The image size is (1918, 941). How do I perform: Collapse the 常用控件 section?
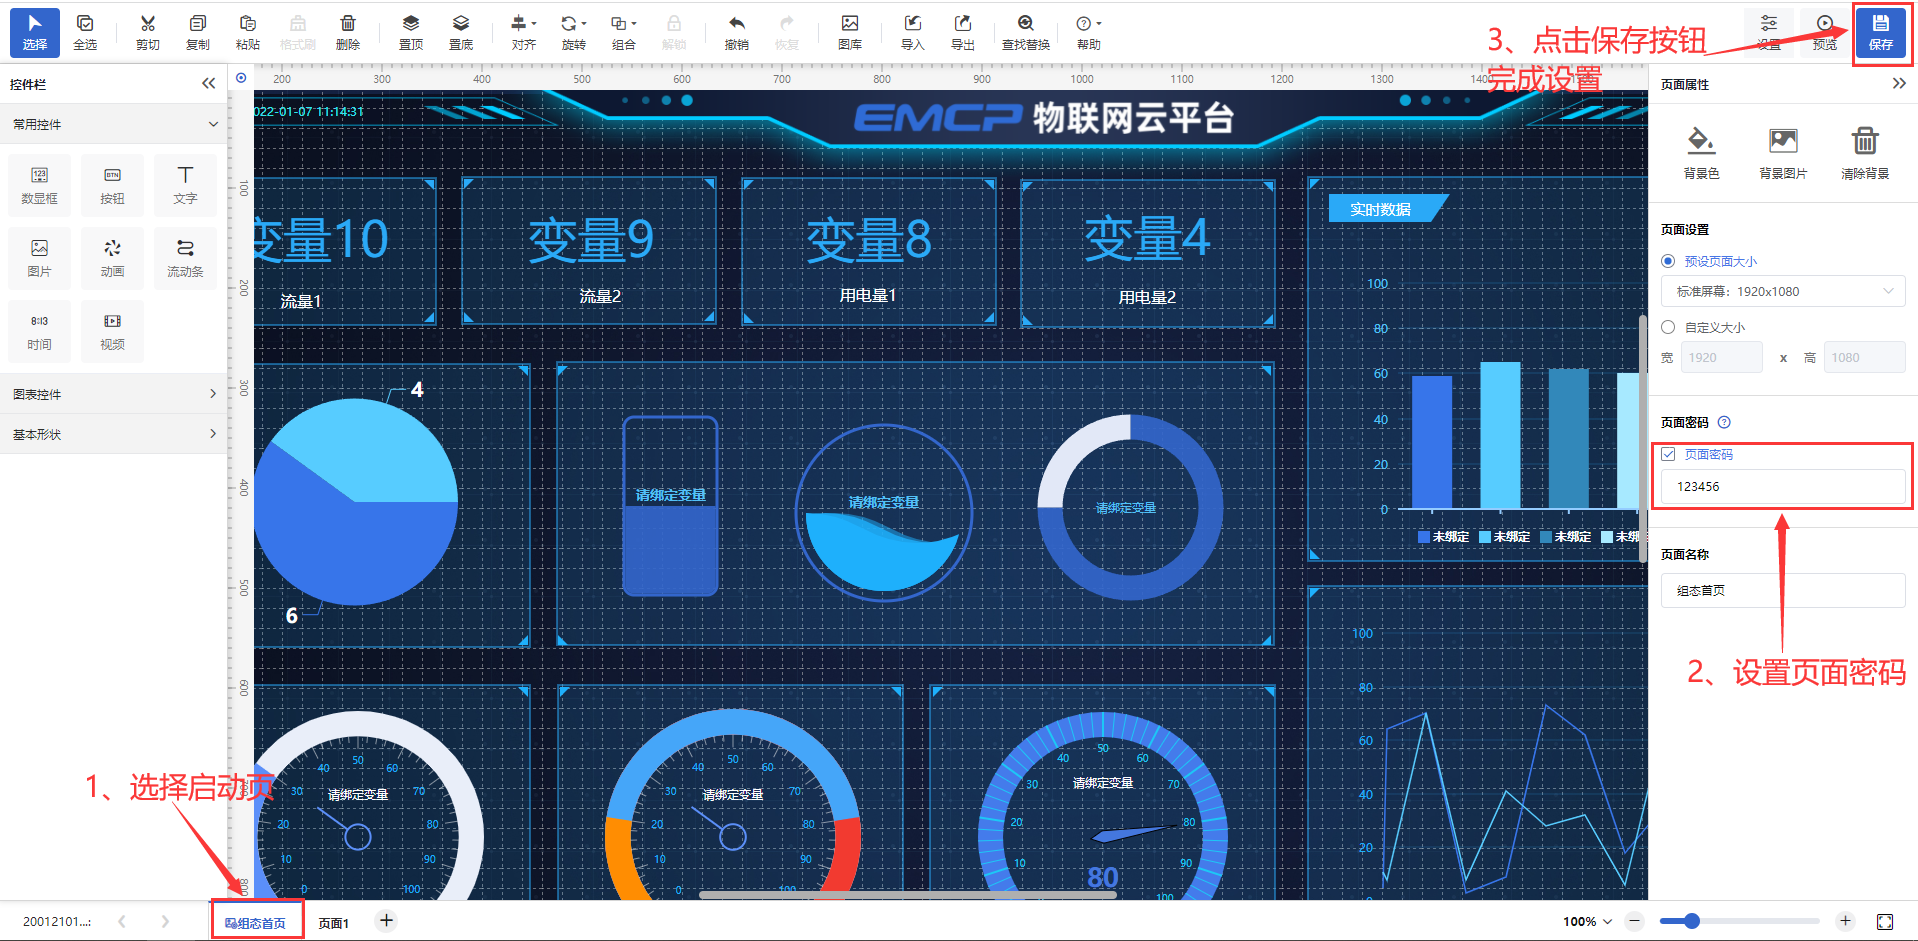(x=114, y=124)
